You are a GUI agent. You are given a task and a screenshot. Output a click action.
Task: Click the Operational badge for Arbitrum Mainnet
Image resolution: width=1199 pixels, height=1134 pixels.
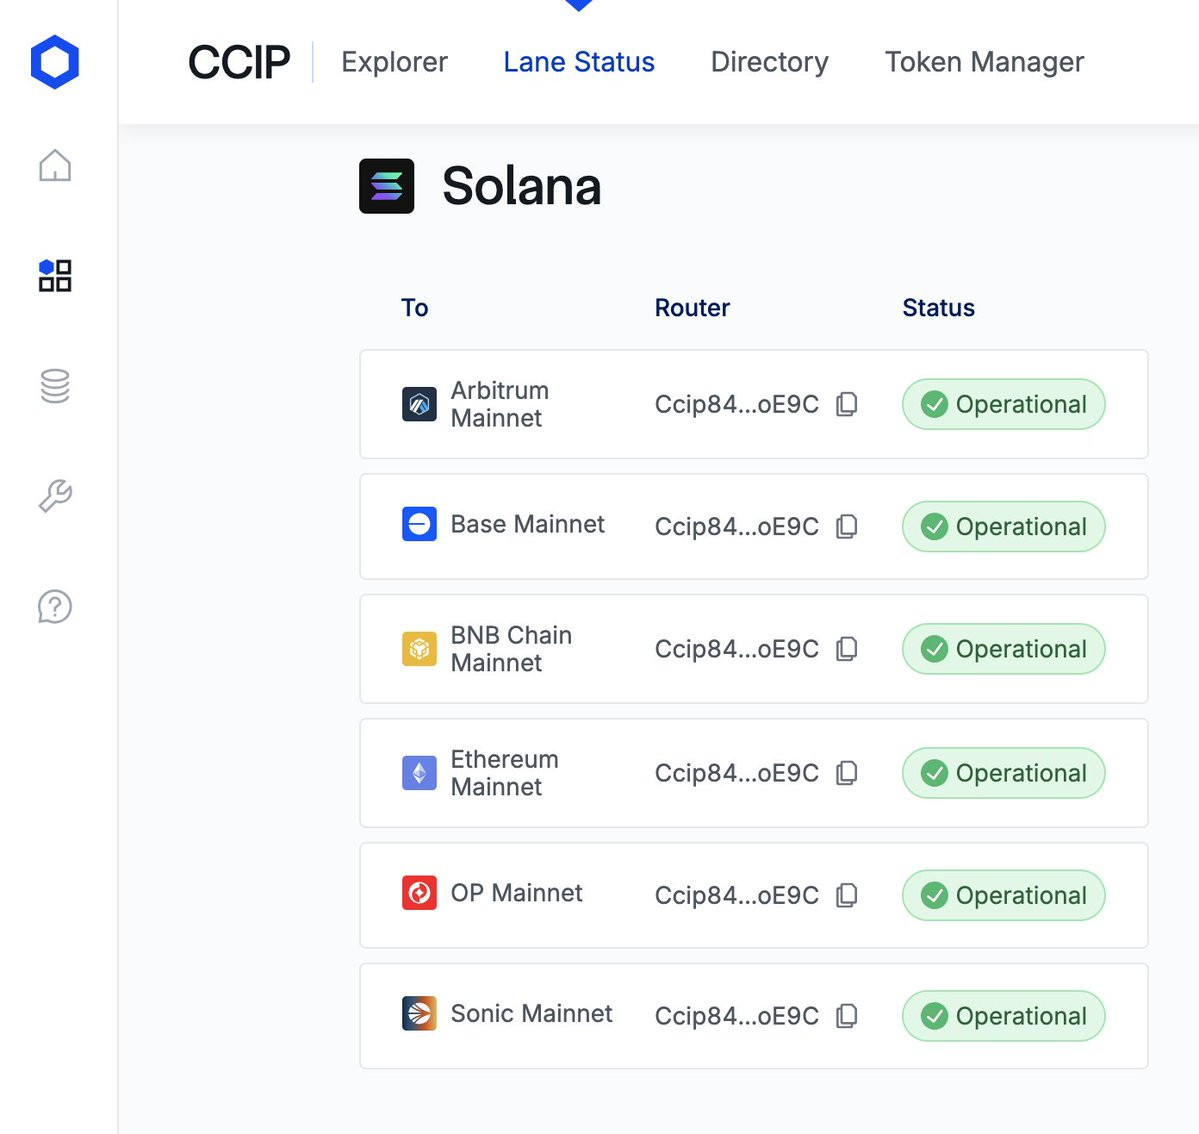[1003, 404]
